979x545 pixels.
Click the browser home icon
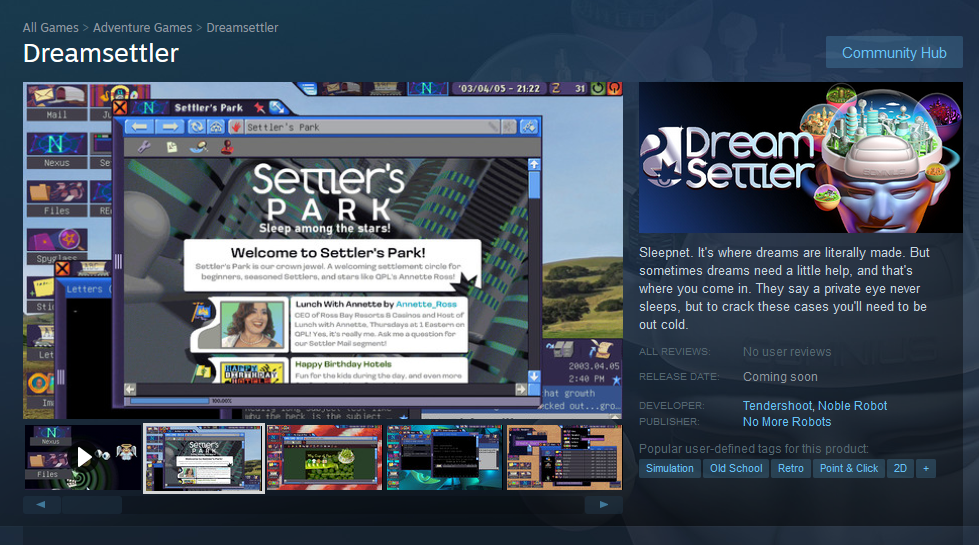coord(216,127)
